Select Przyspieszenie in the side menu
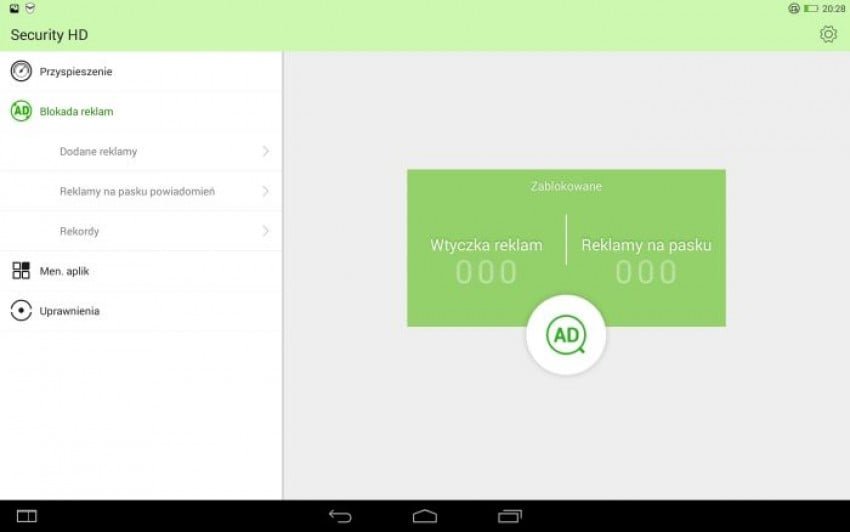The image size is (850, 532). 141,71
